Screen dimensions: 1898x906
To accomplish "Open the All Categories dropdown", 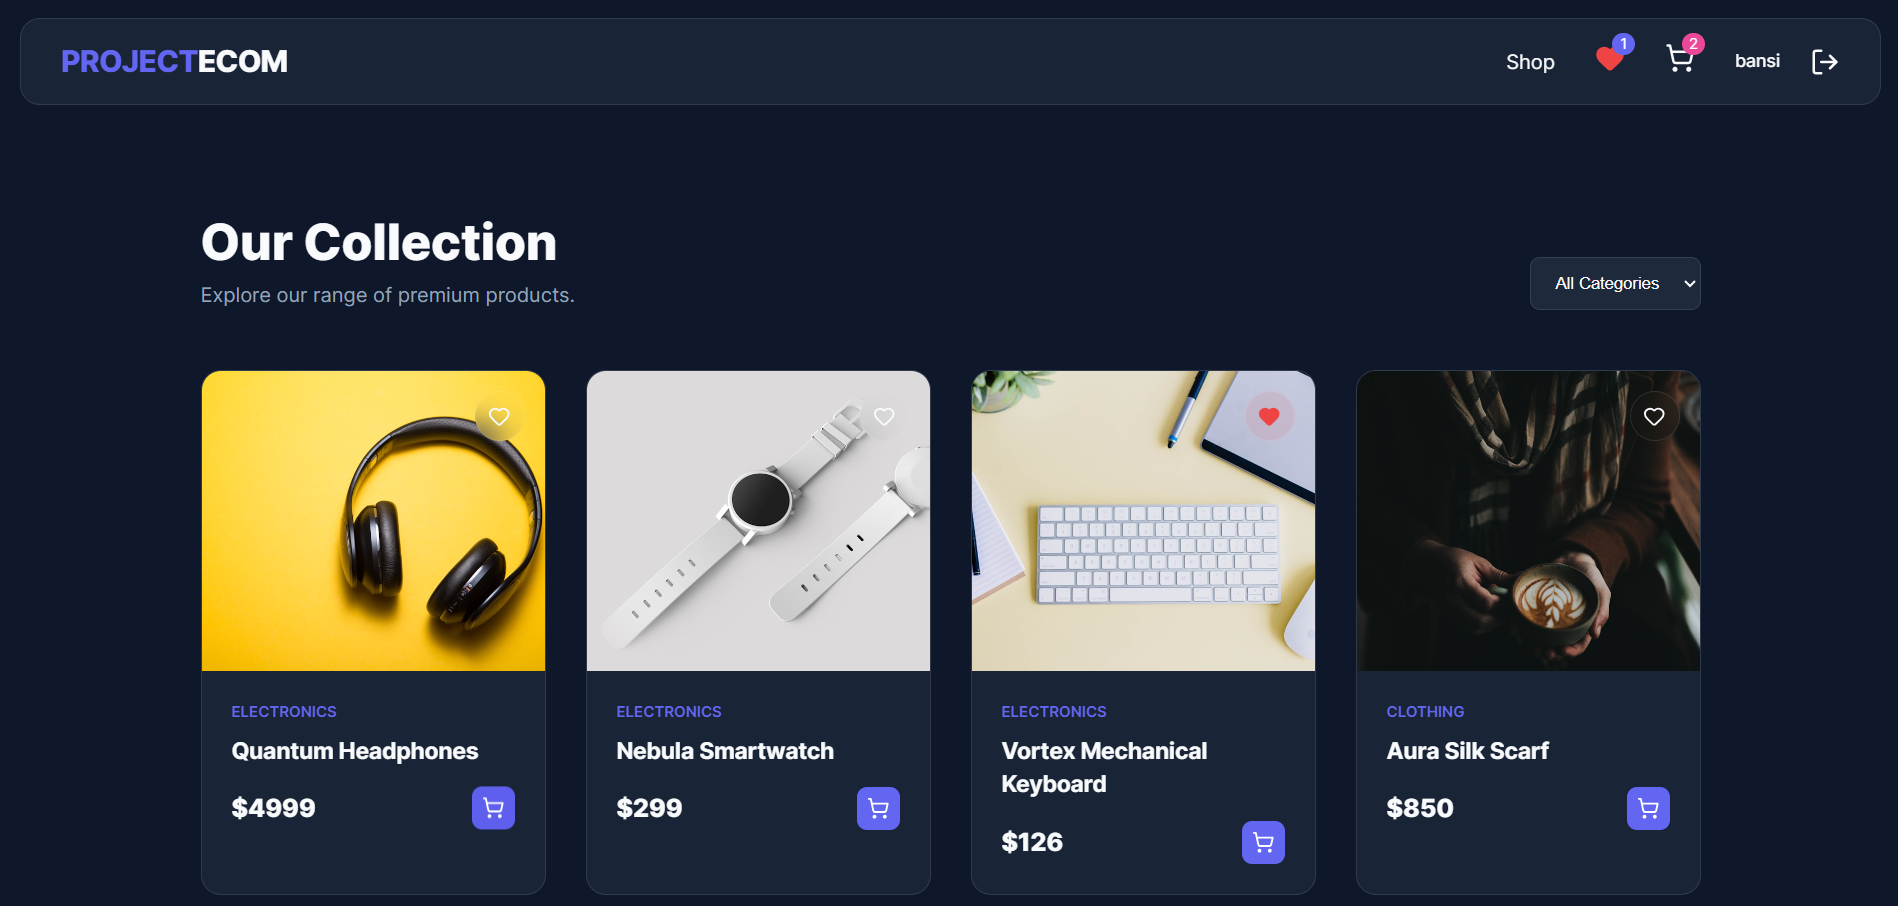I will (1614, 283).
